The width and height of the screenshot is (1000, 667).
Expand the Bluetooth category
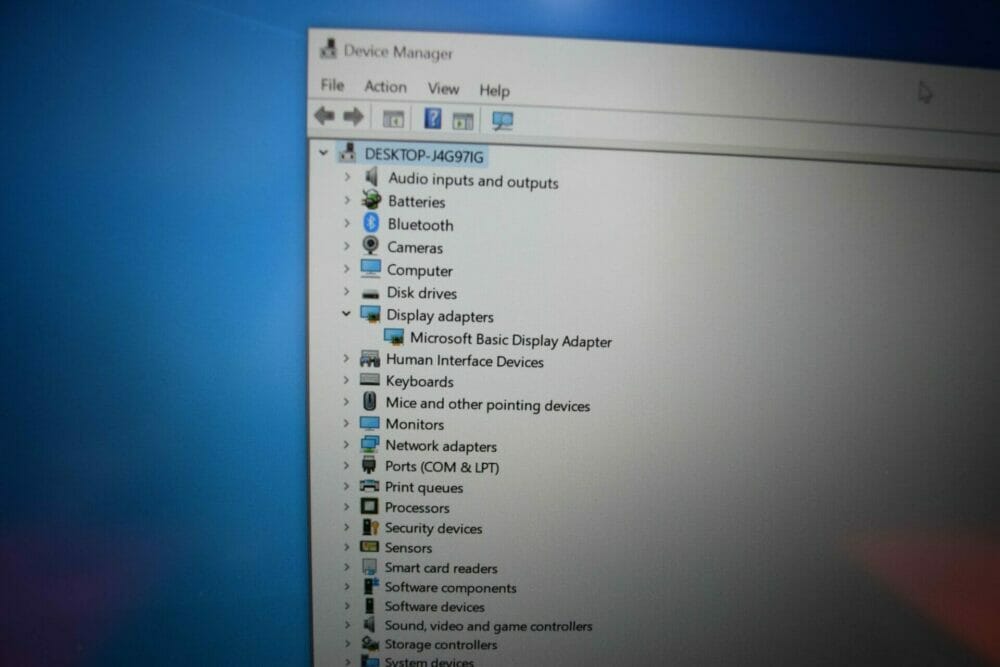tap(347, 223)
